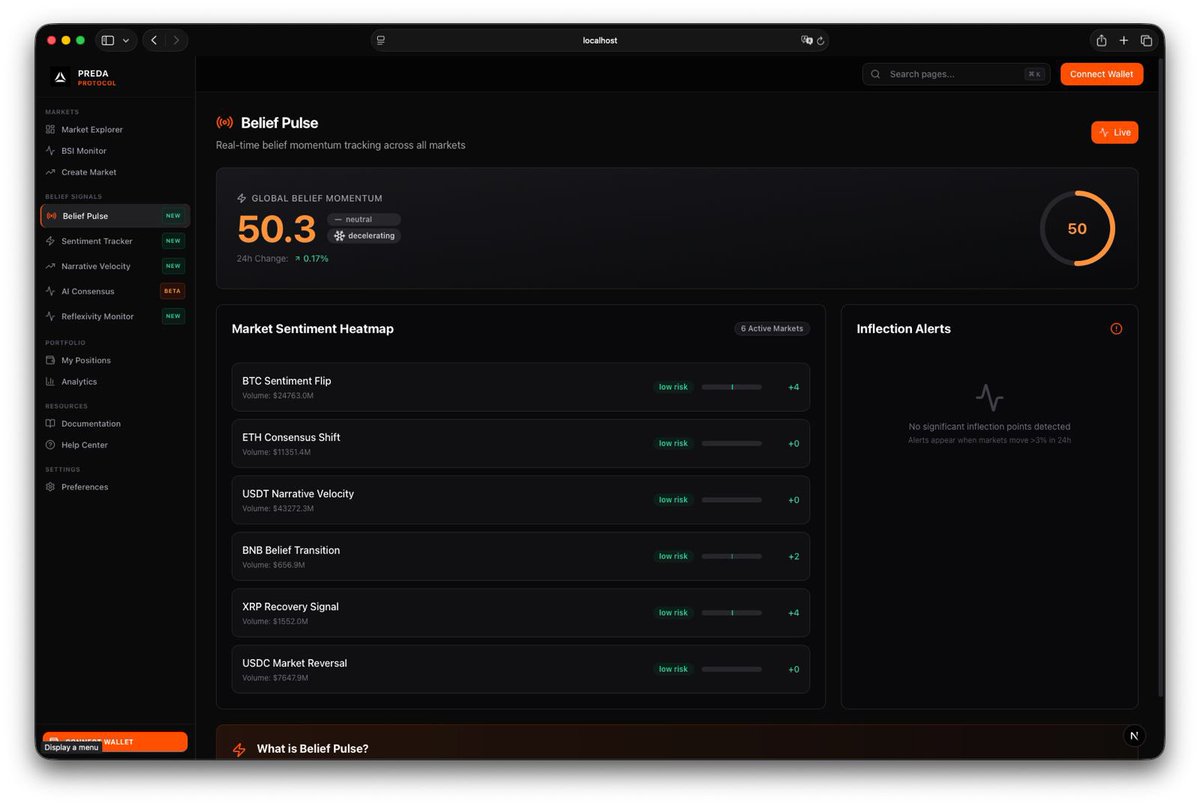Select the USDT Narrative Velocity row
Screen dimensions: 1200x806
(521, 500)
